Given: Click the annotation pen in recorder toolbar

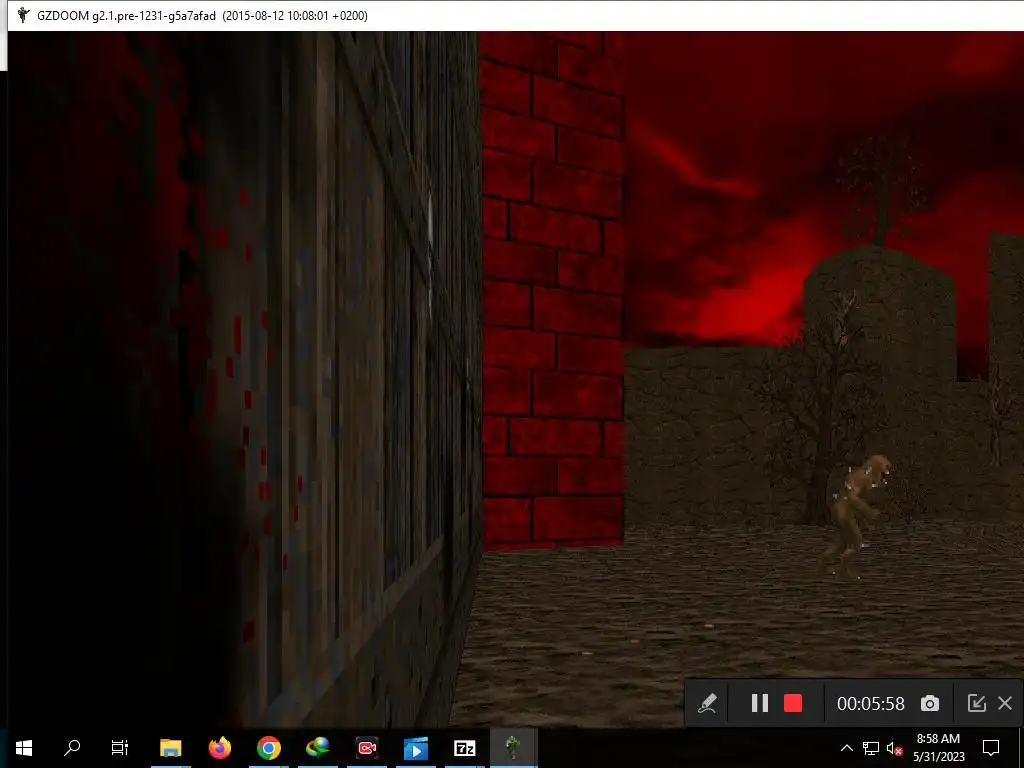Looking at the screenshot, I should tap(707, 703).
